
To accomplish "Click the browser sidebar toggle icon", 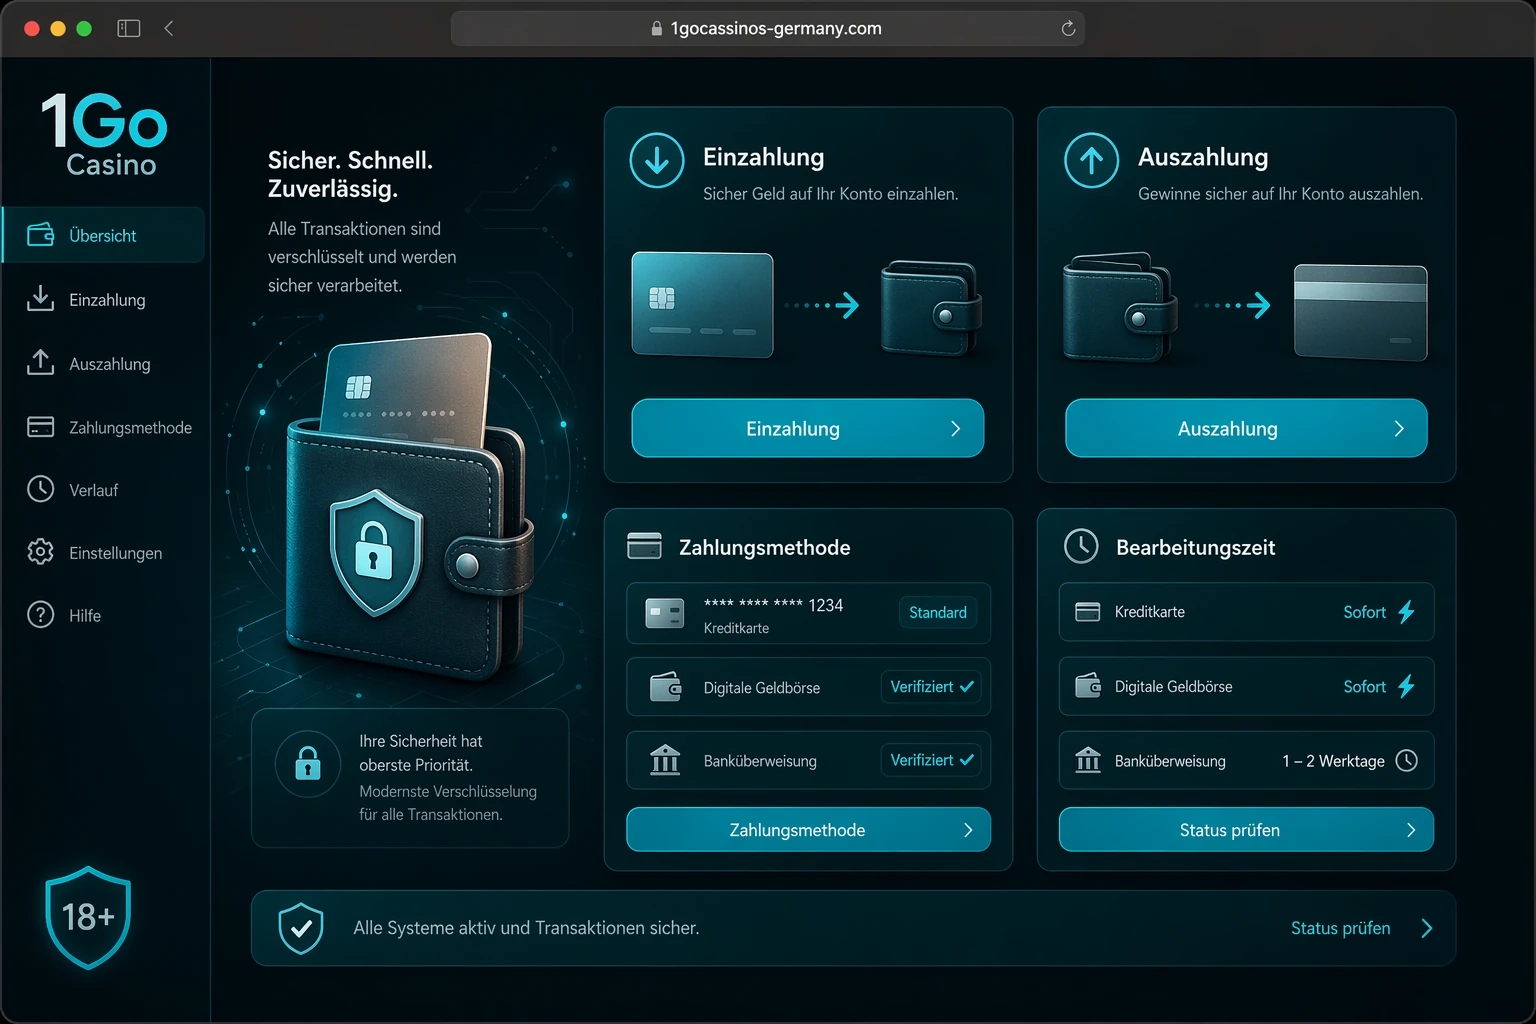I will tap(129, 28).
